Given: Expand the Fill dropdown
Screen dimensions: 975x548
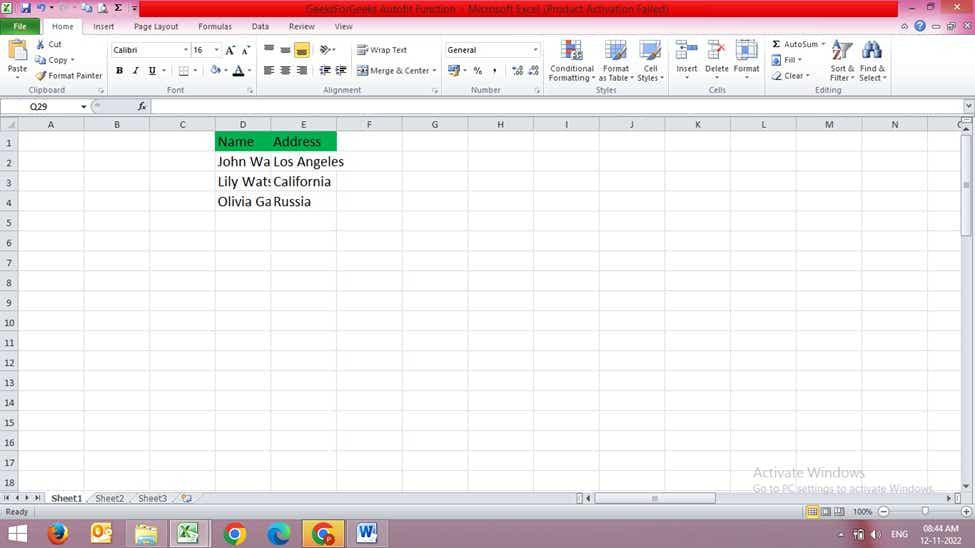Looking at the screenshot, I should coord(800,60).
